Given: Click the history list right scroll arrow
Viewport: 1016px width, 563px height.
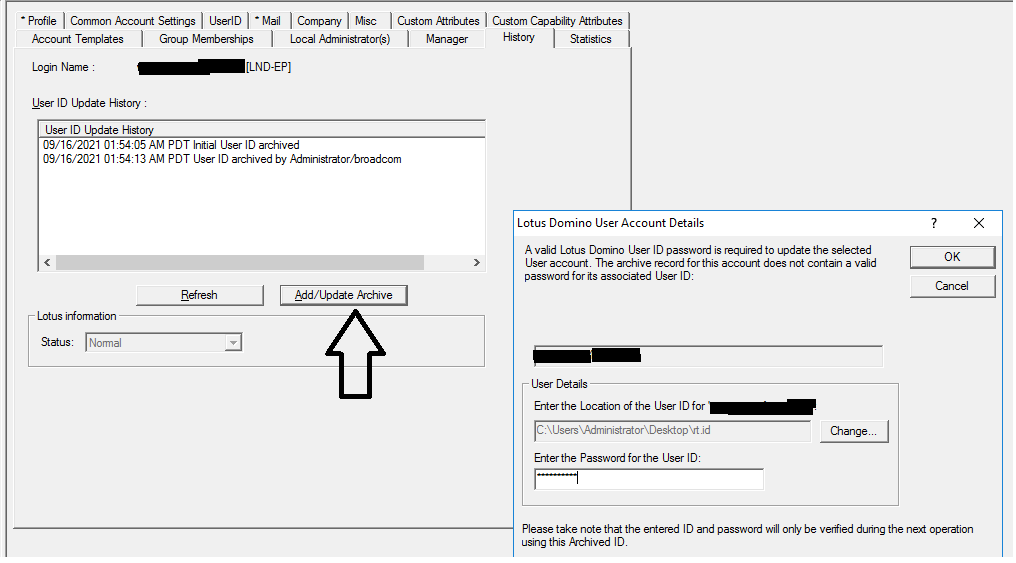Looking at the screenshot, I should 477,262.
